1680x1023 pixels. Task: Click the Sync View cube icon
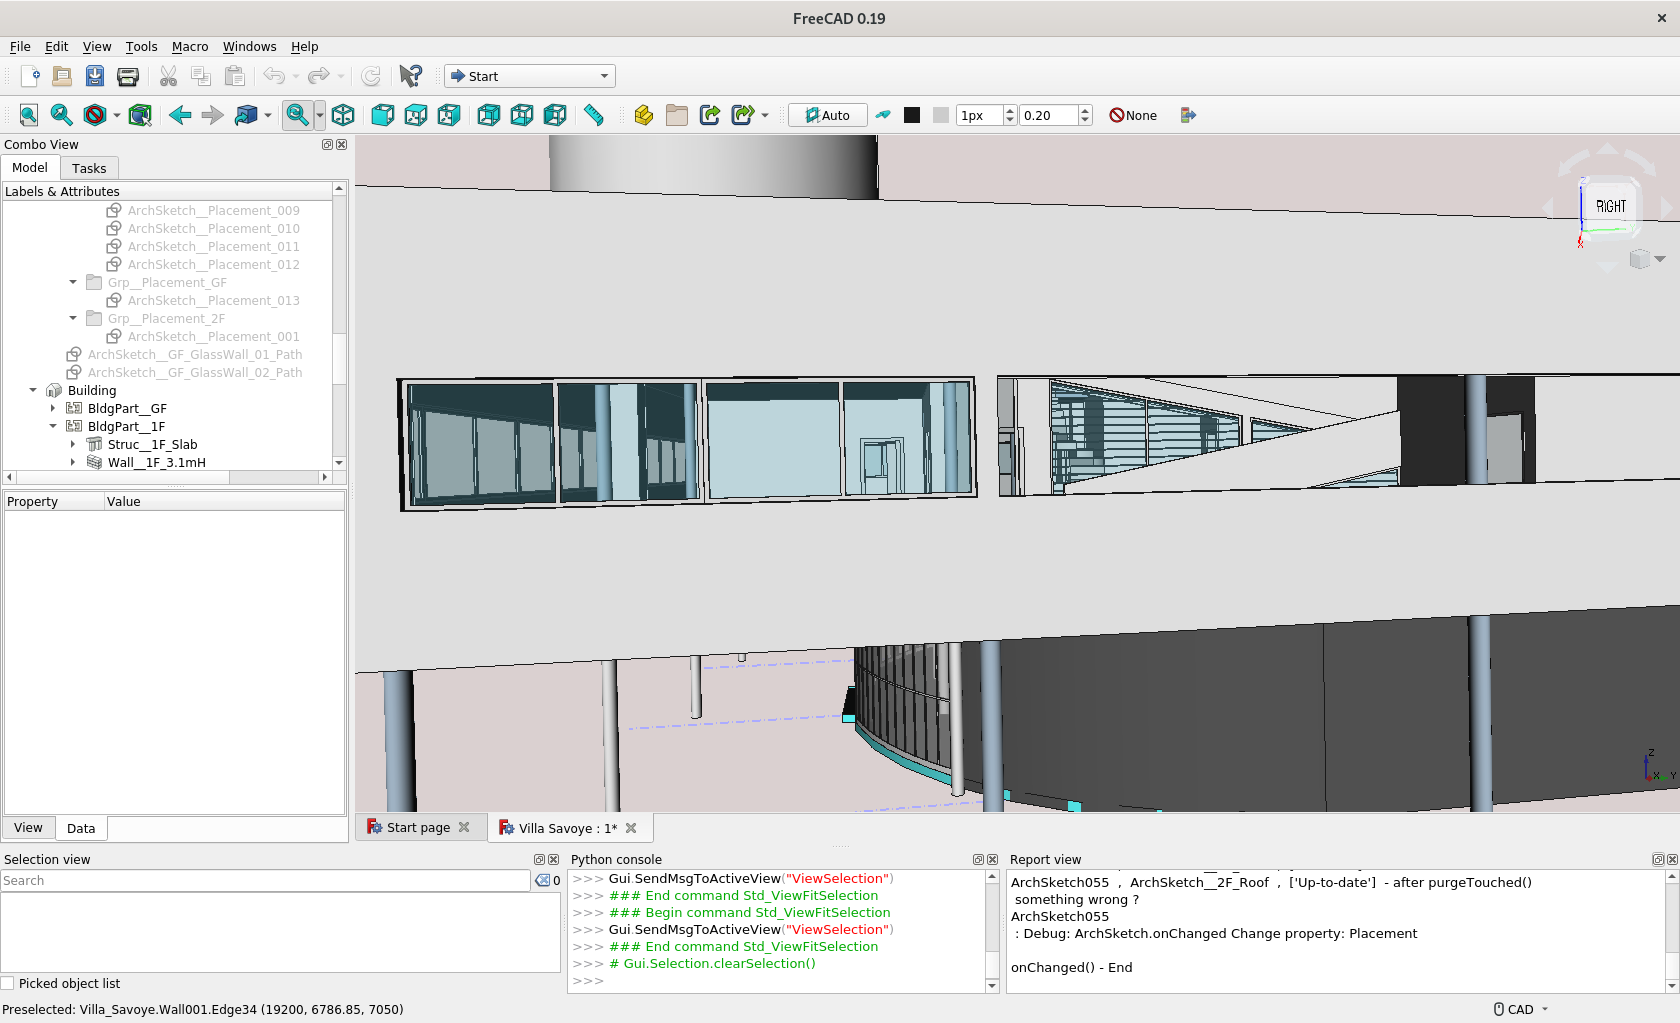[246, 115]
